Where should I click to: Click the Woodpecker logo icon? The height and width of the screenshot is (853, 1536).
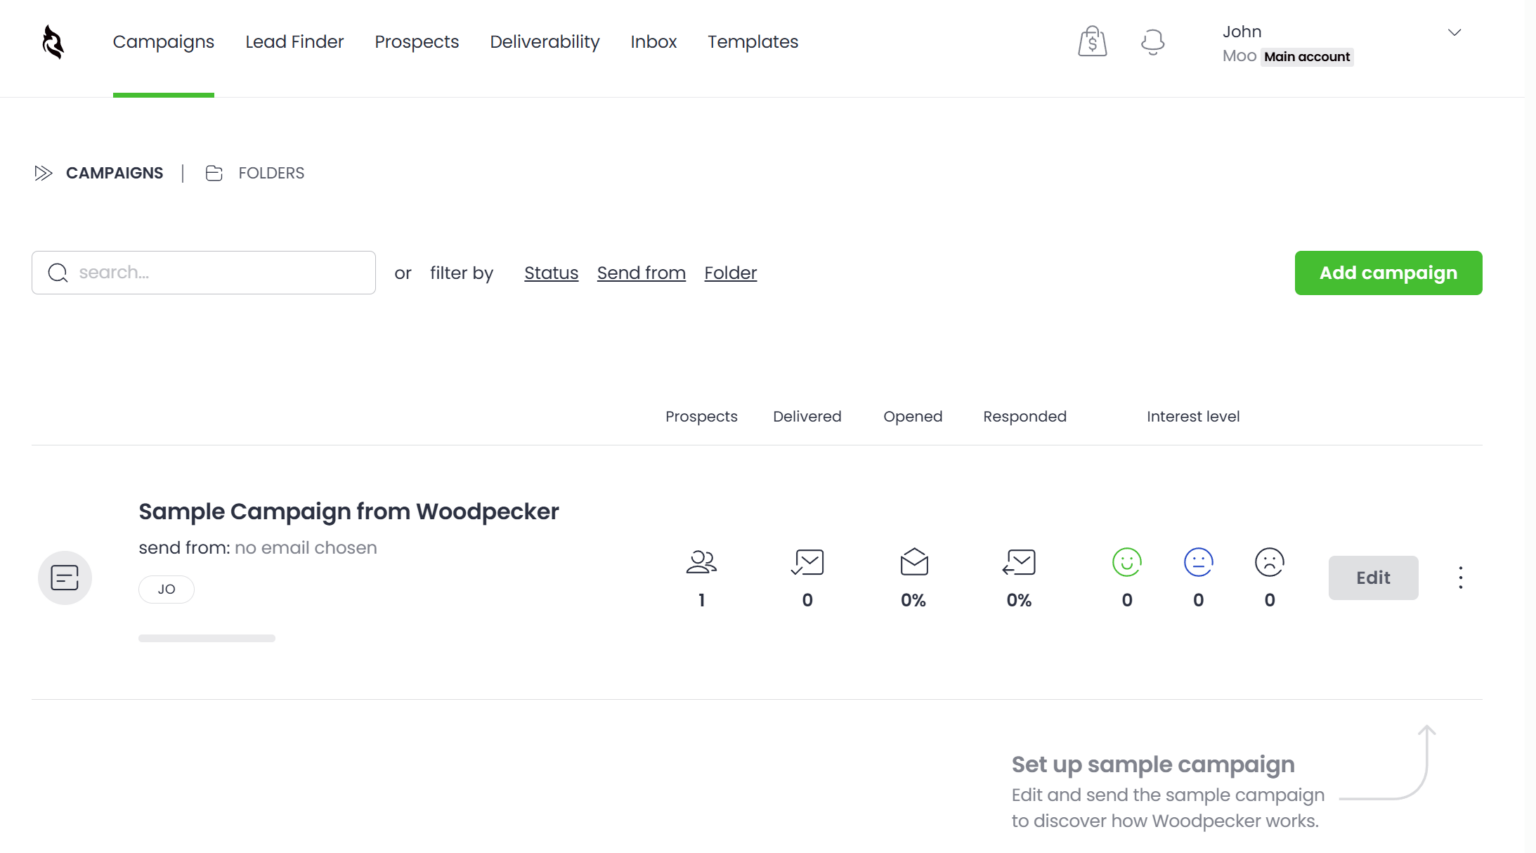click(x=53, y=42)
